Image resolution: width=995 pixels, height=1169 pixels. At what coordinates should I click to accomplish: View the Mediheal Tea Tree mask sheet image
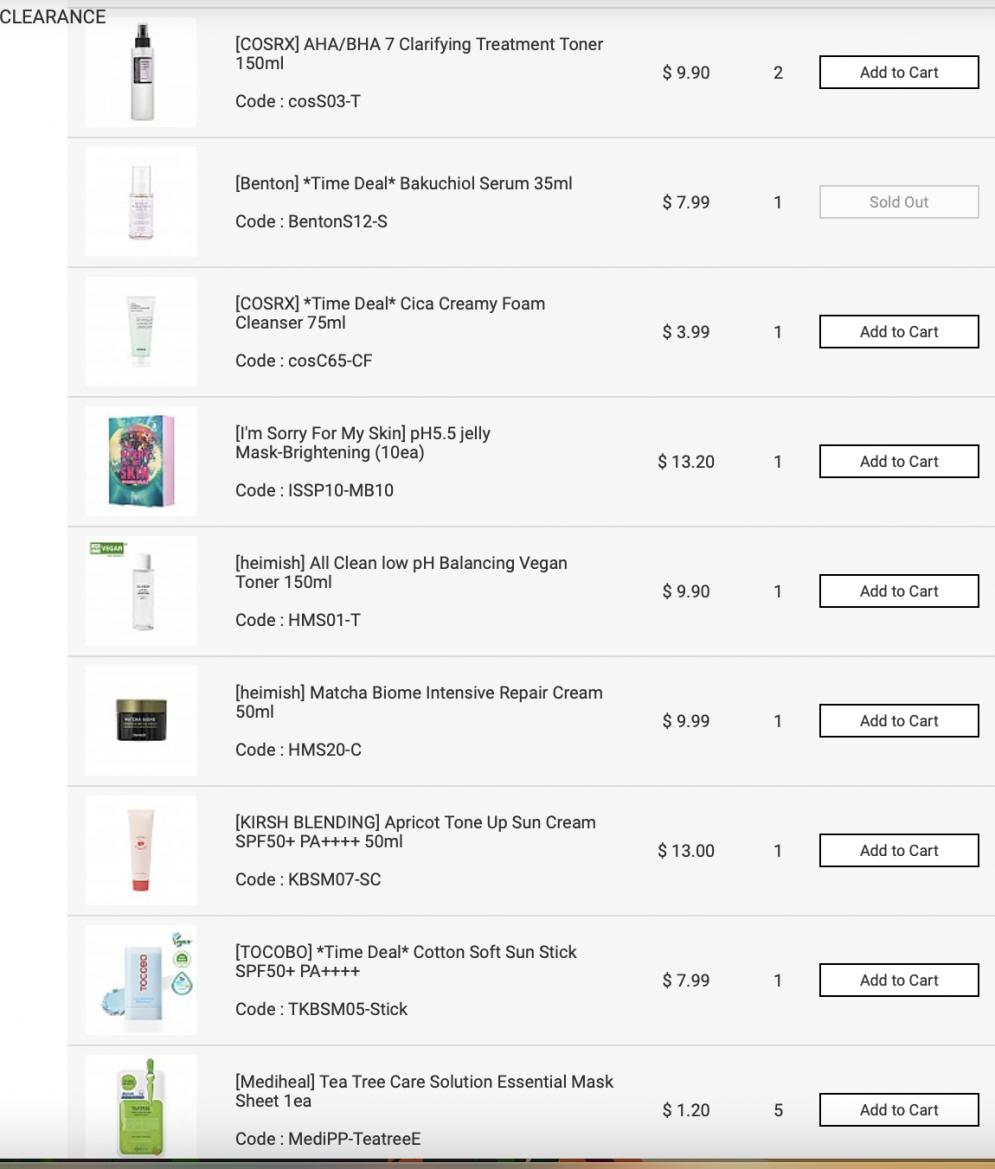[x=141, y=1107]
